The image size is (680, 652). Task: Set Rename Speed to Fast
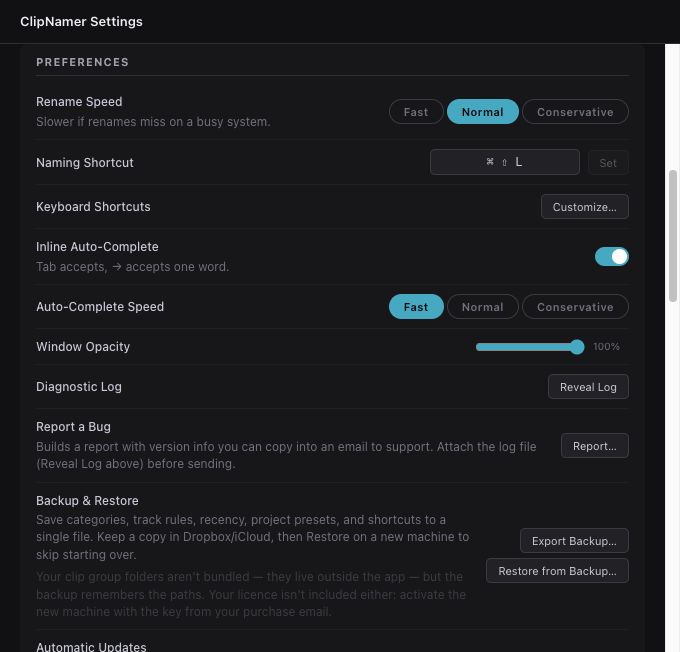(416, 112)
